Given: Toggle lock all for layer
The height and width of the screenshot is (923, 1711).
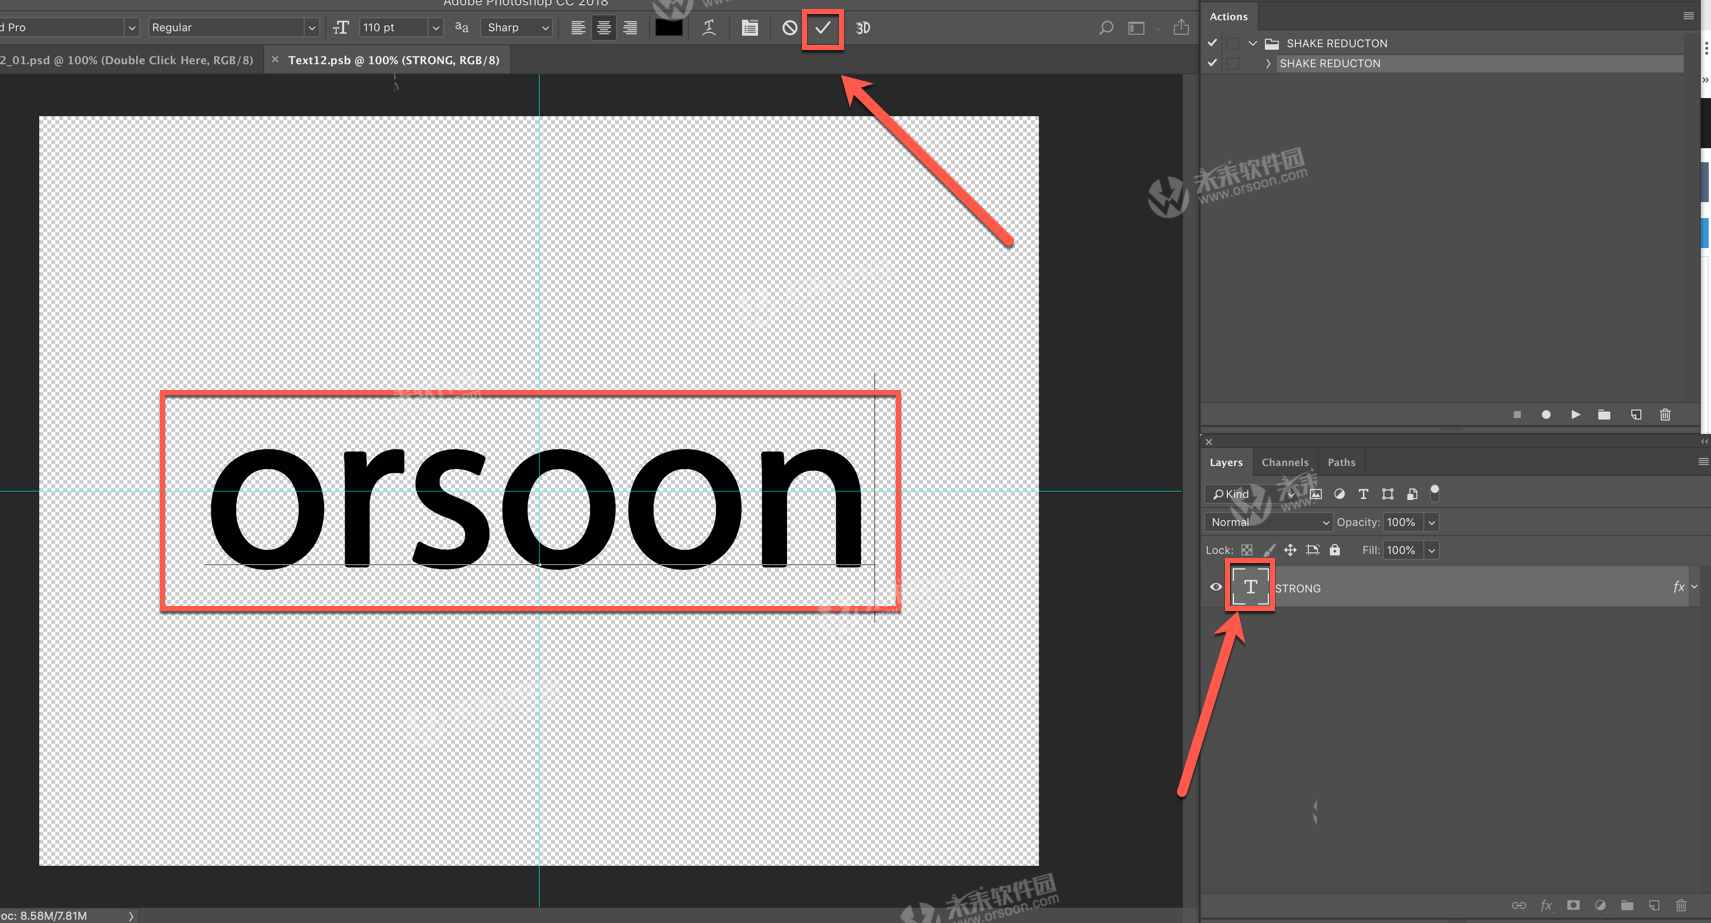Looking at the screenshot, I should pos(1335,550).
